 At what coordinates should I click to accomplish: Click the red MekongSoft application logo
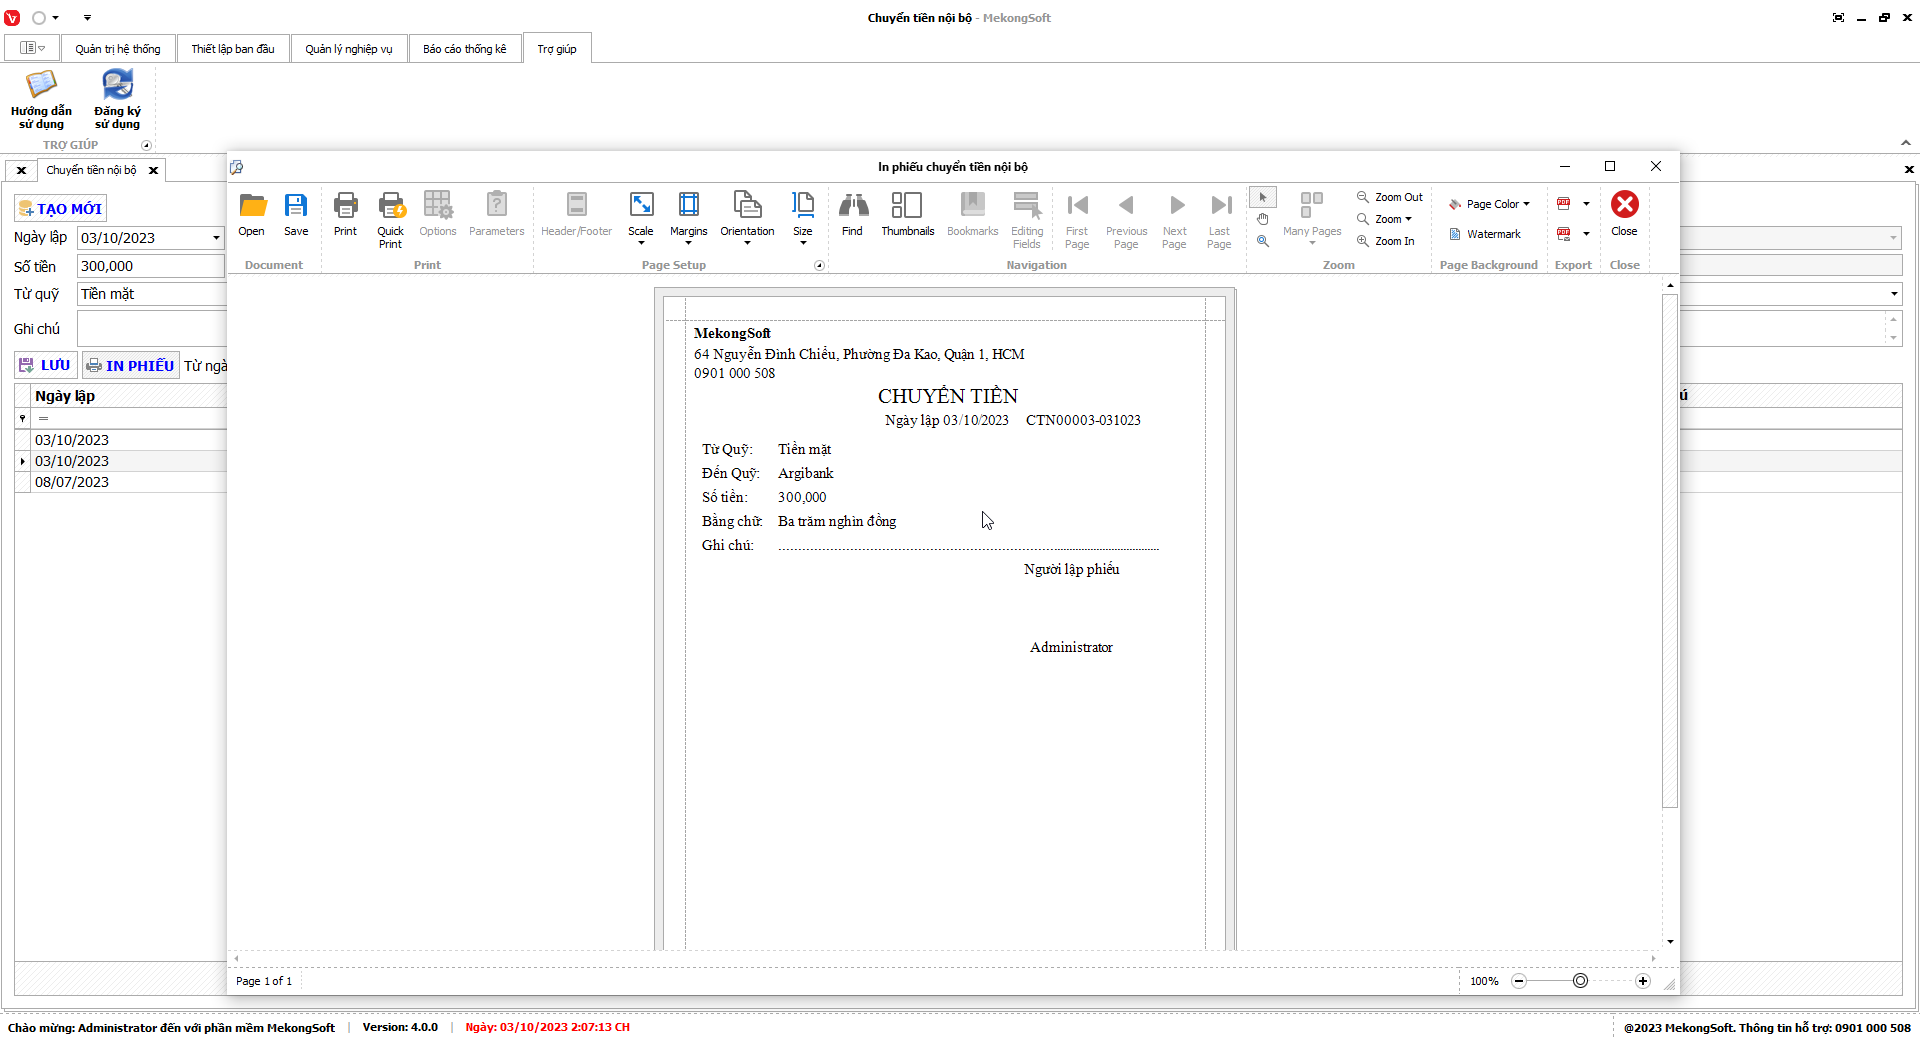[x=12, y=18]
